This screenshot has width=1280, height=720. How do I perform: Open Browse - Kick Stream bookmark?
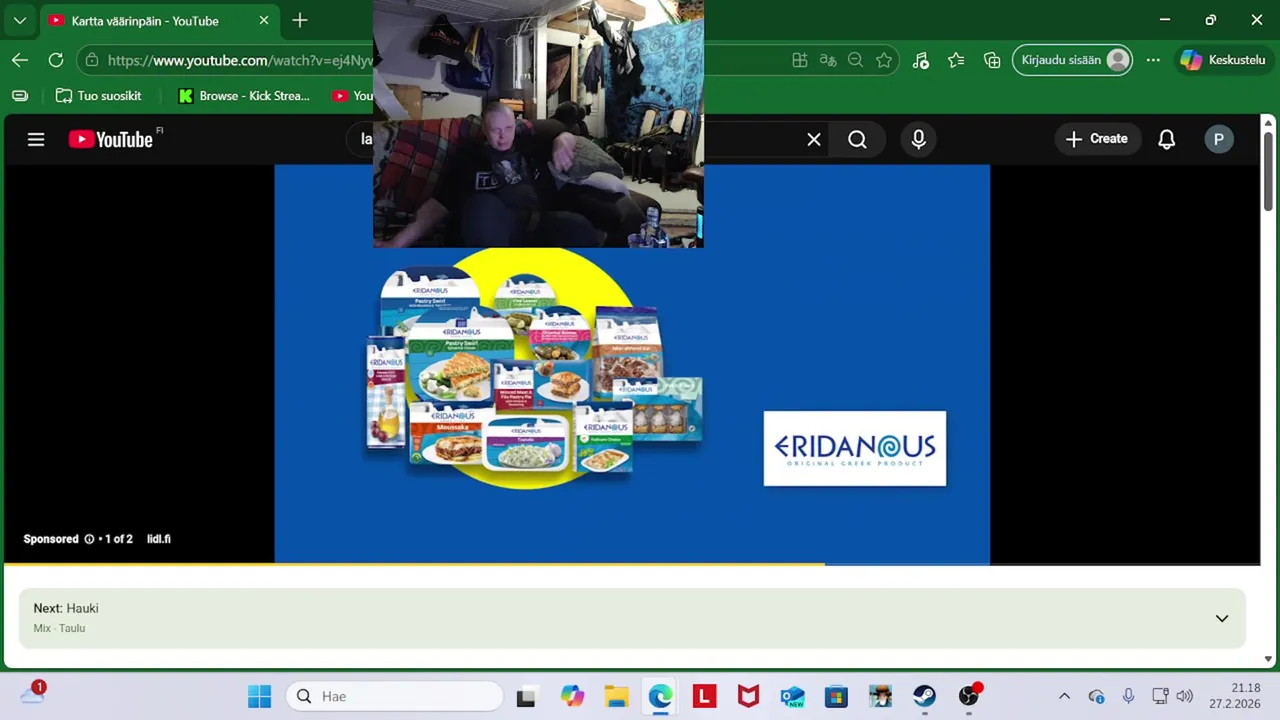(244, 96)
